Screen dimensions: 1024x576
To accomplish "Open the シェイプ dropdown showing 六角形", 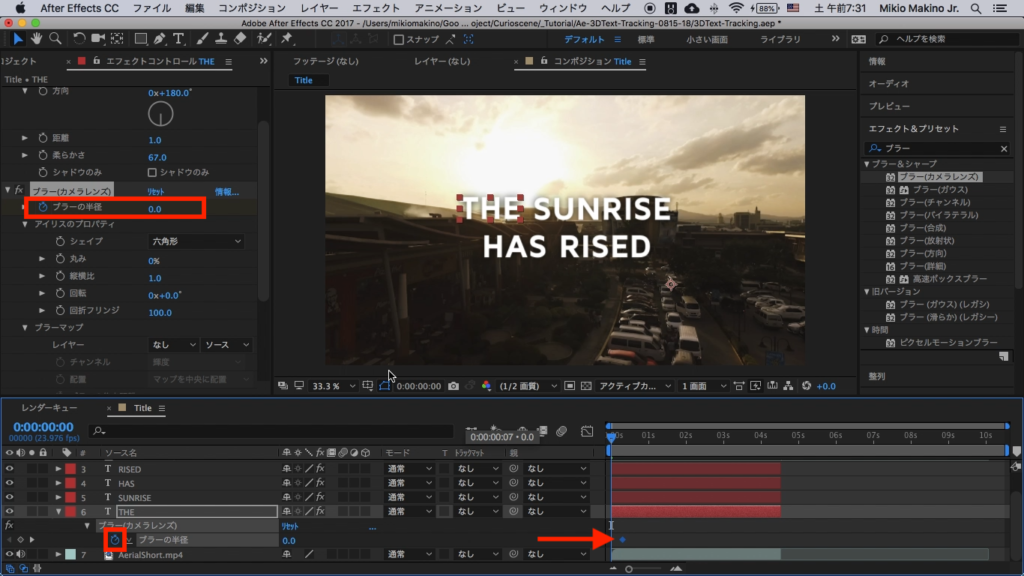I will (x=196, y=242).
